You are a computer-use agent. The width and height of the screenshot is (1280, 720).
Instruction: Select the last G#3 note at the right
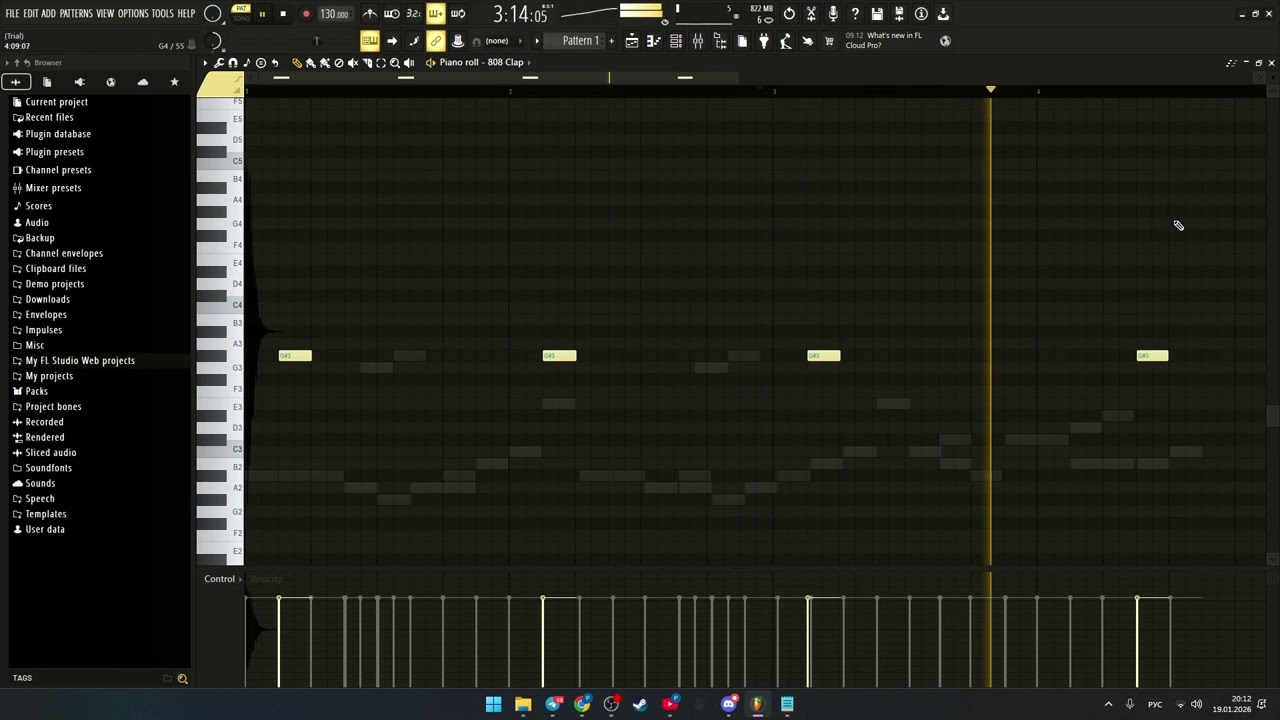coord(1152,356)
